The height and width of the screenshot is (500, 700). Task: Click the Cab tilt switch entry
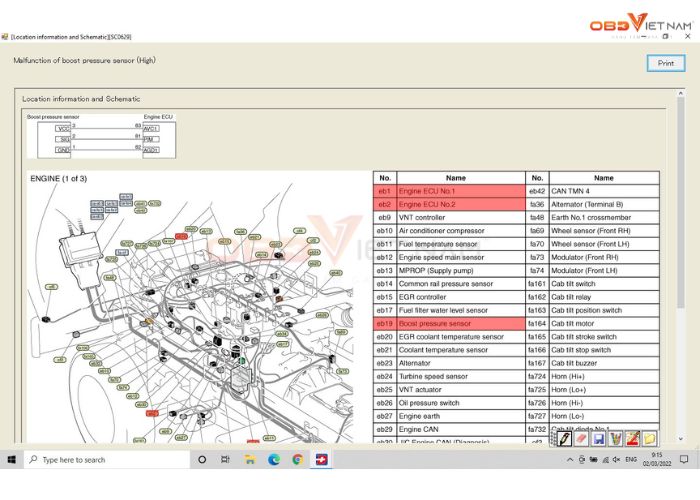click(x=573, y=284)
